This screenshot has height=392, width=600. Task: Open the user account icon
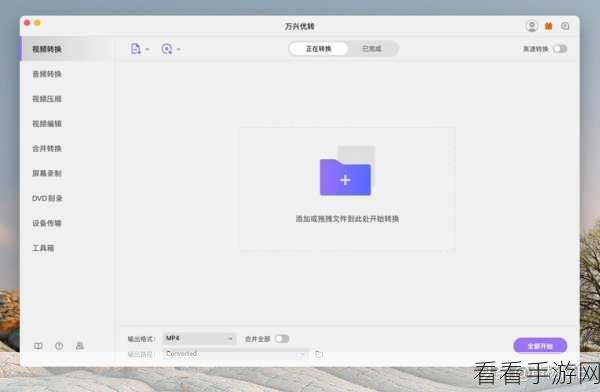[x=532, y=26]
